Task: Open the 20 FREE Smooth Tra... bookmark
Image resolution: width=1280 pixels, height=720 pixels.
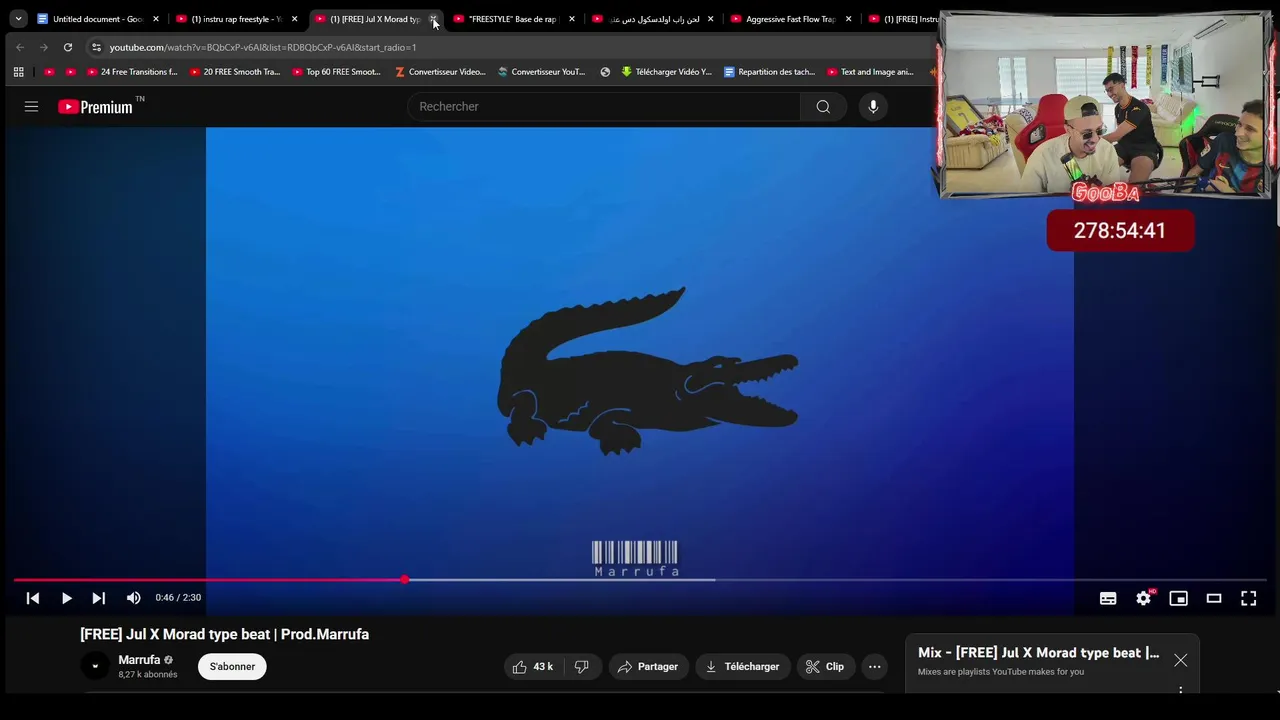Action: (234, 72)
